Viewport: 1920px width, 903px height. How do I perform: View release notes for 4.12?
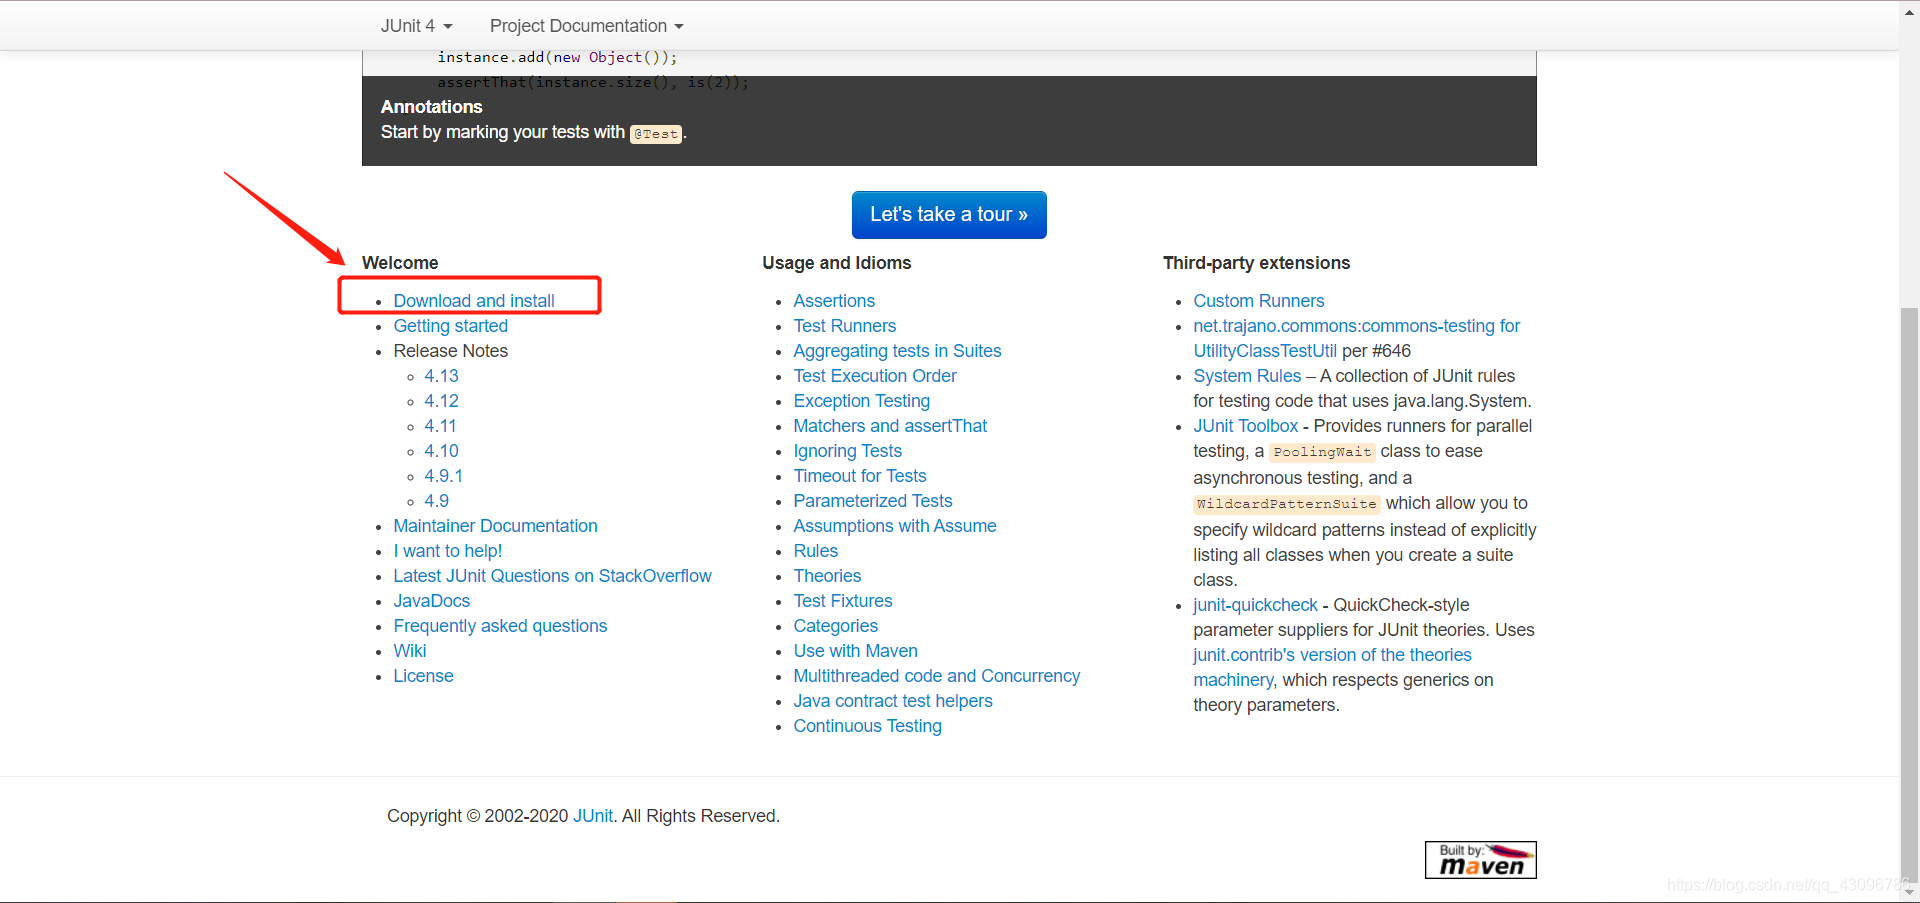coord(441,401)
